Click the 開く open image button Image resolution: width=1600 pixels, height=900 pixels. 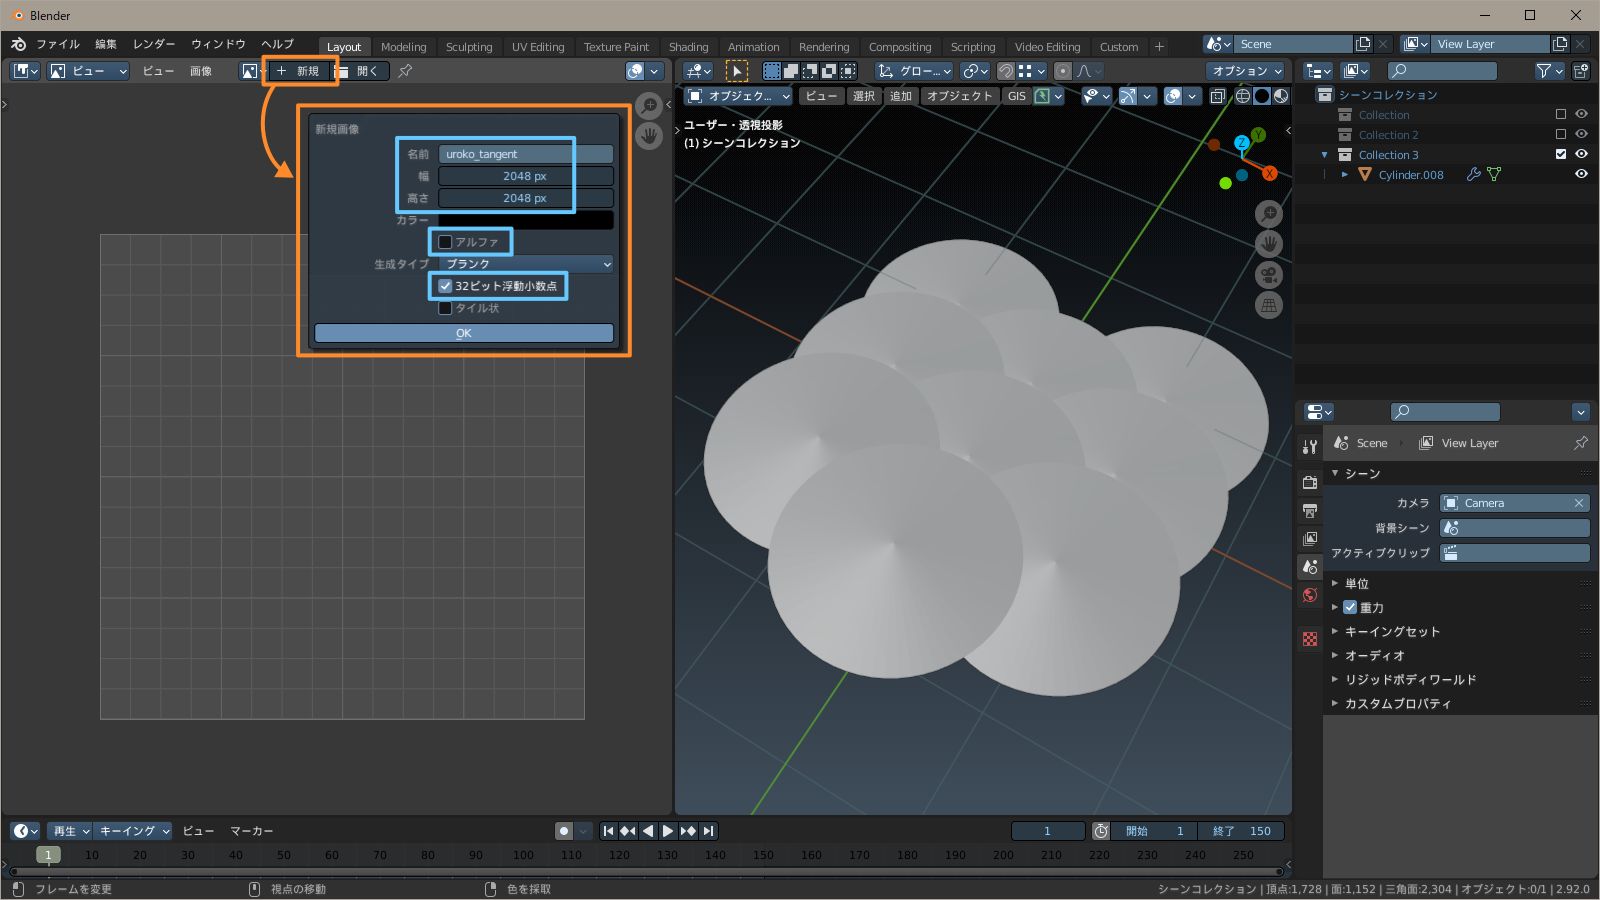359,71
